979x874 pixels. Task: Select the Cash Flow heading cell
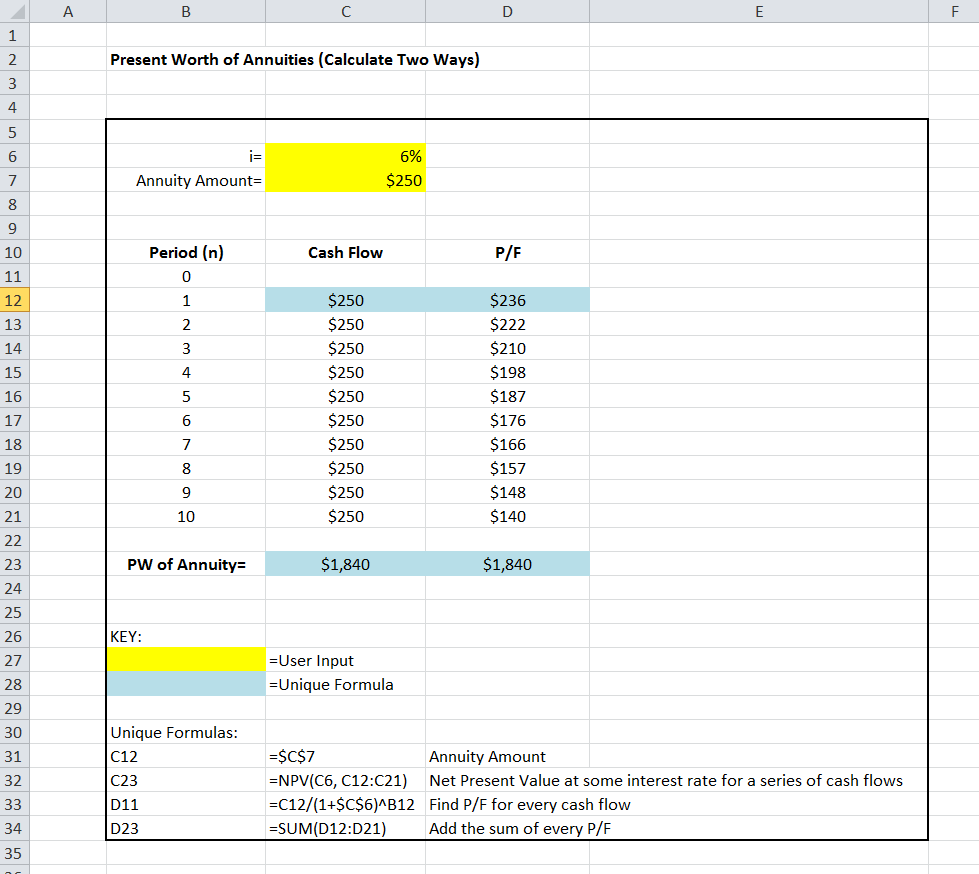pos(345,253)
